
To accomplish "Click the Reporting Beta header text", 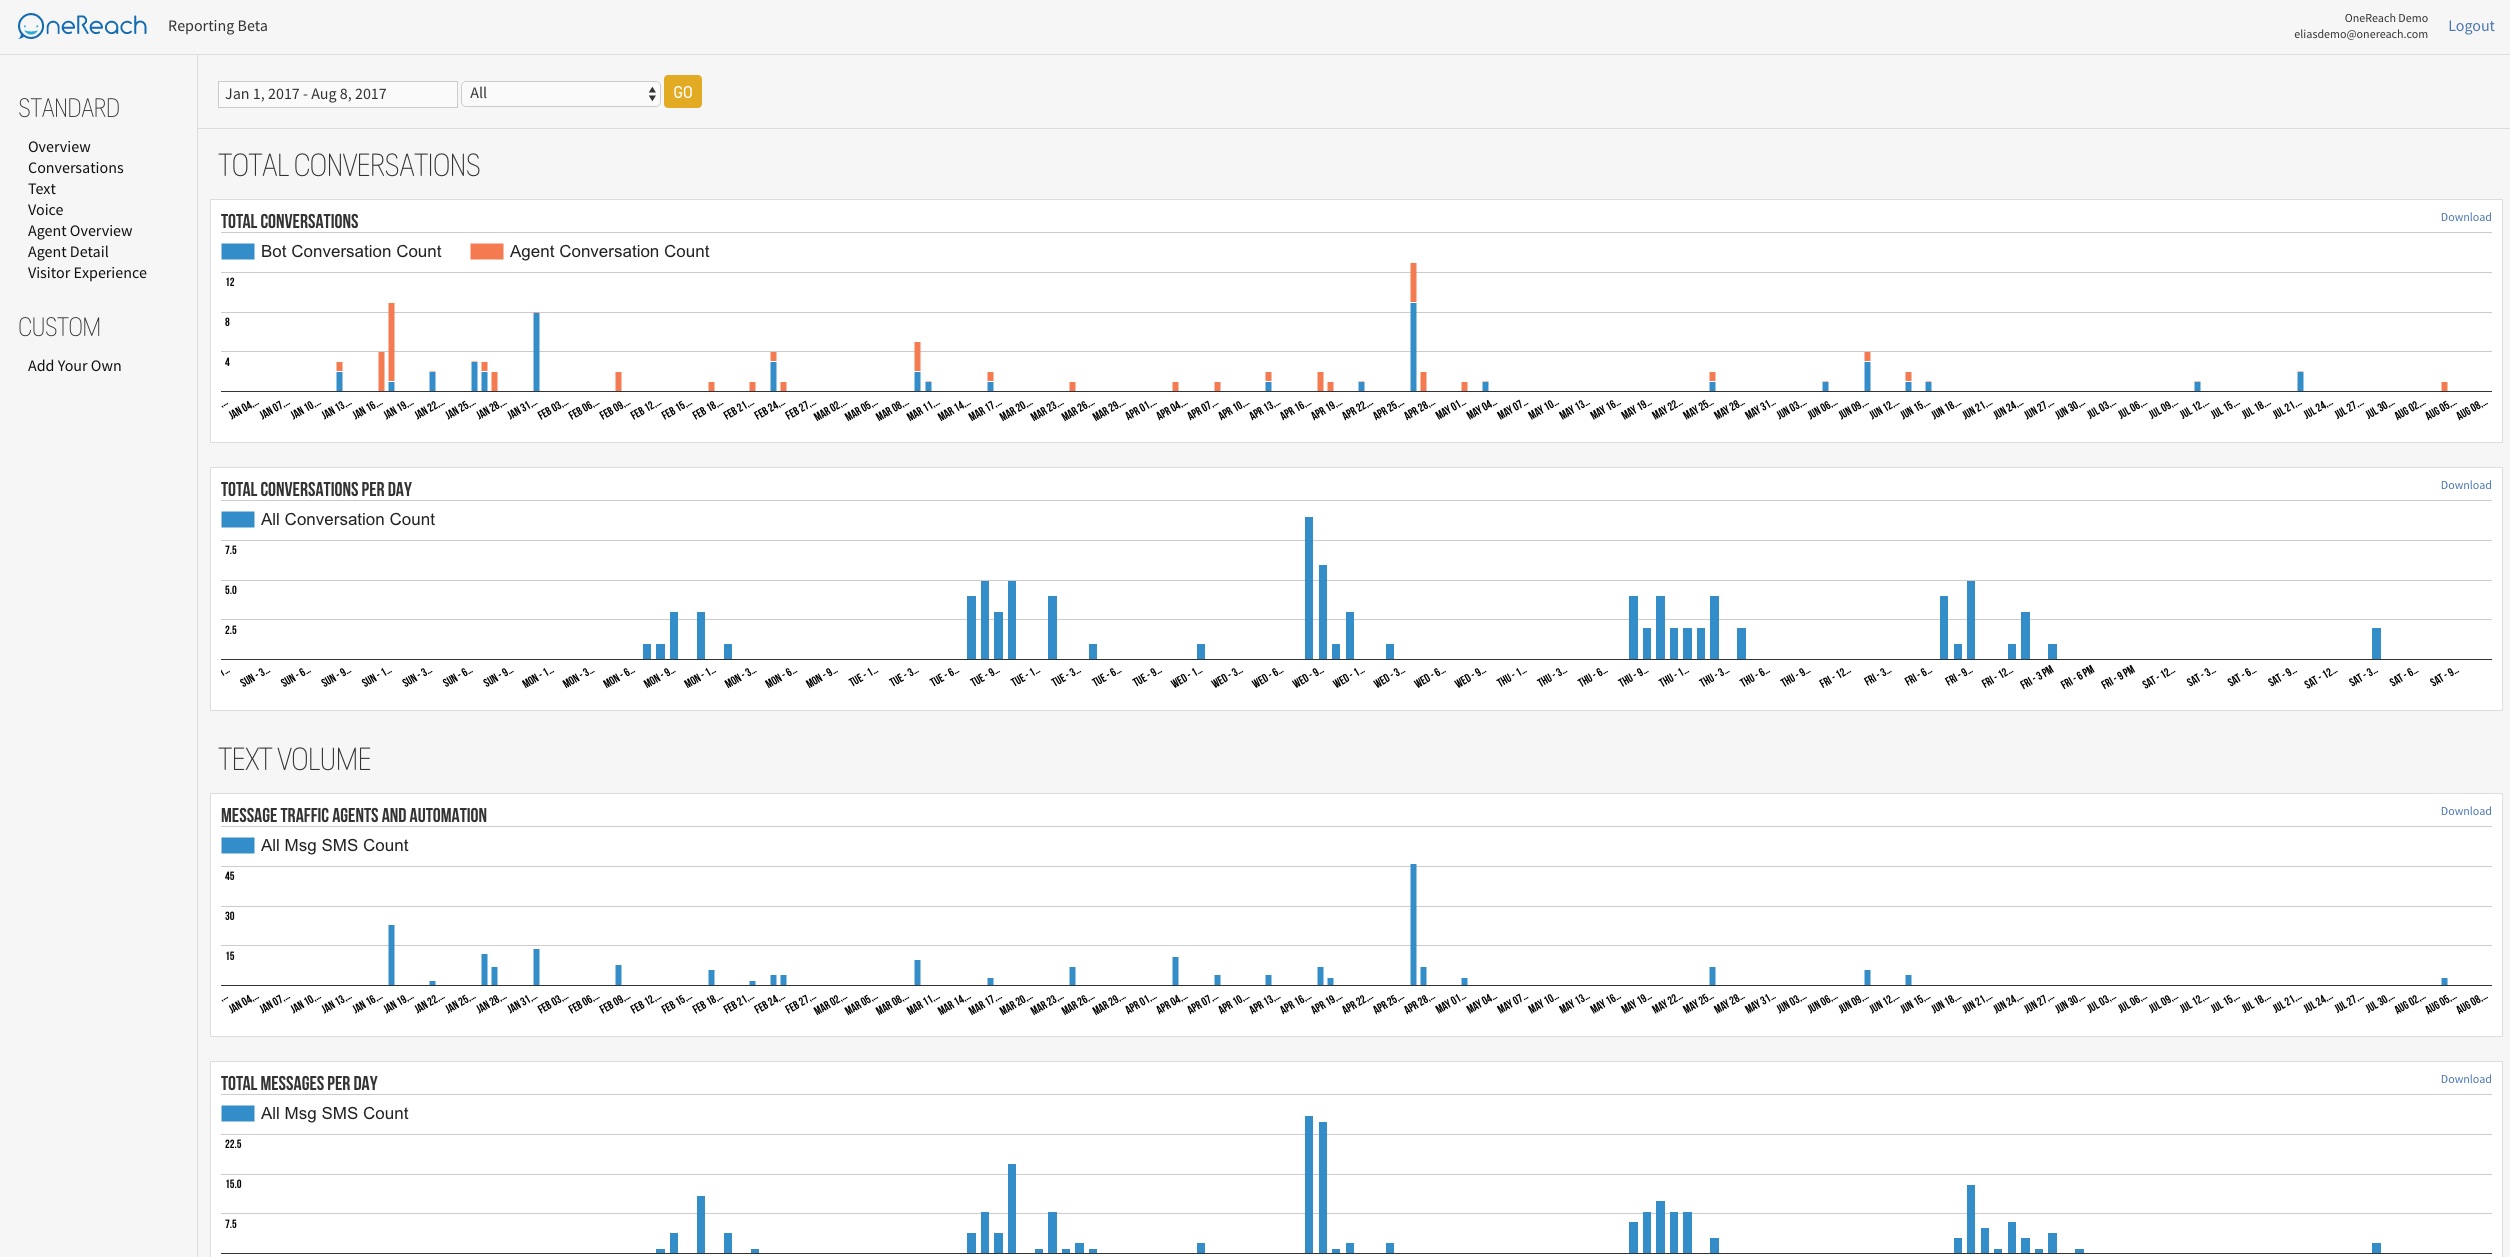I will (218, 26).
